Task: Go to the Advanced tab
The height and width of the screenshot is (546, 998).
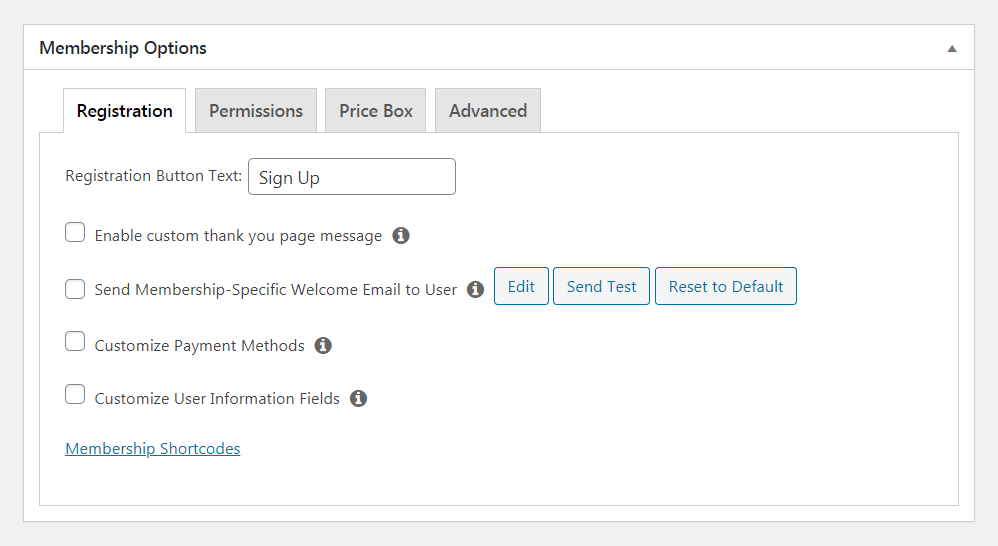Action: click(488, 111)
